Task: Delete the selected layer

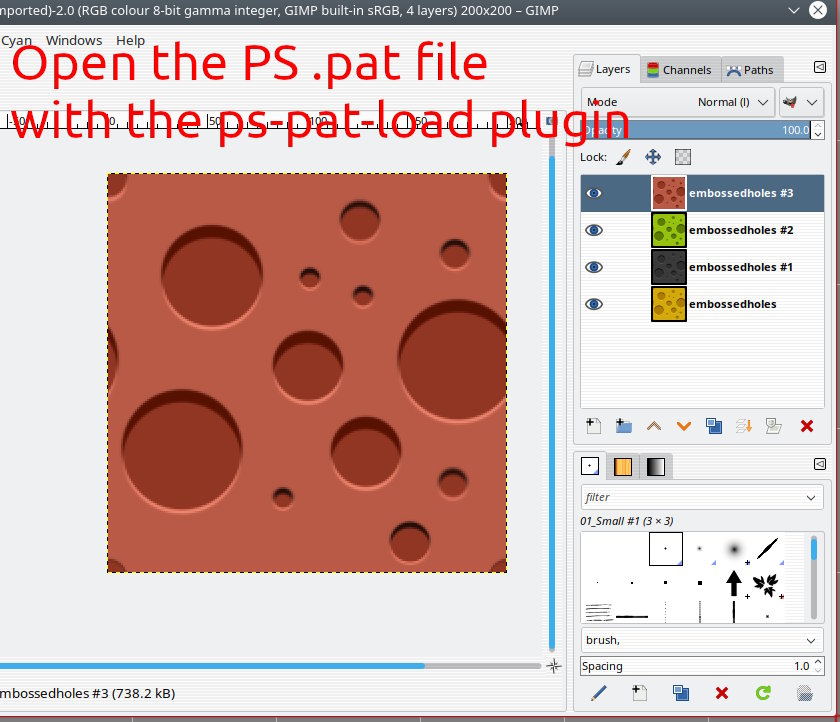Action: (x=807, y=426)
